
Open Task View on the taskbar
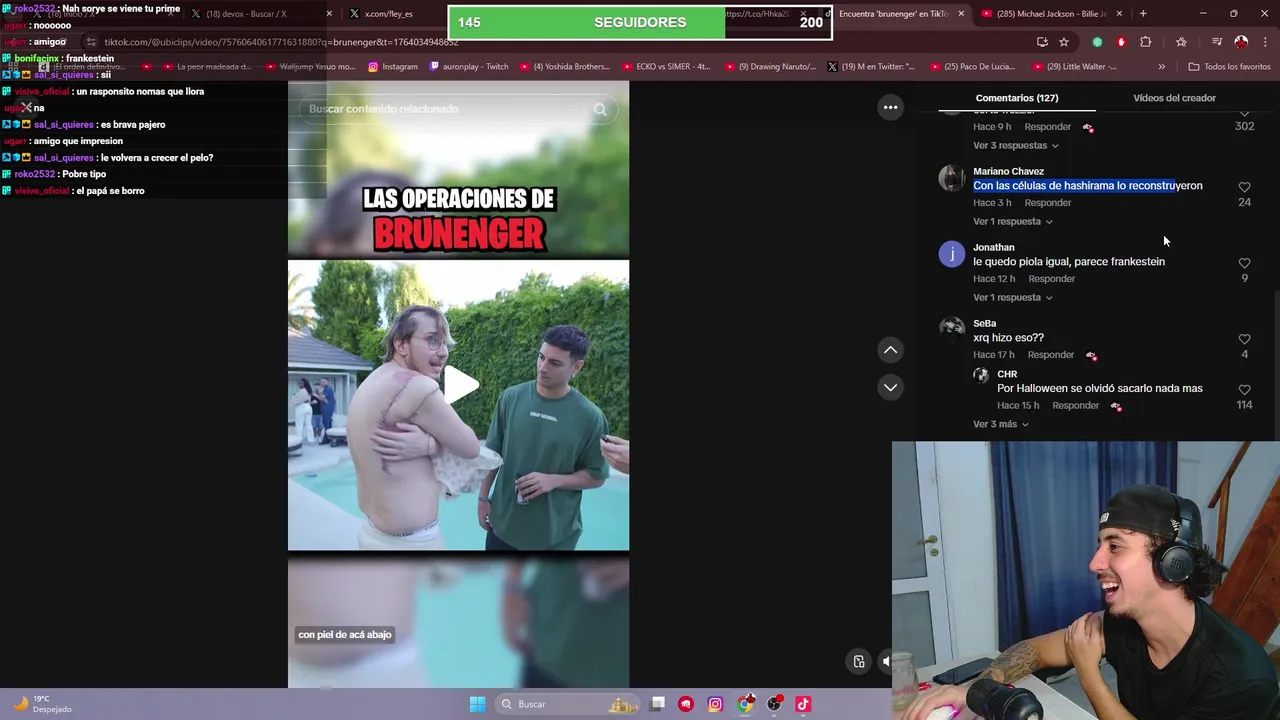click(x=657, y=704)
